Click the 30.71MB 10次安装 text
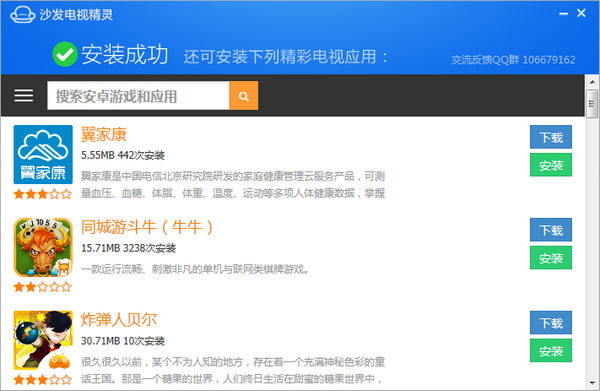 (x=123, y=341)
